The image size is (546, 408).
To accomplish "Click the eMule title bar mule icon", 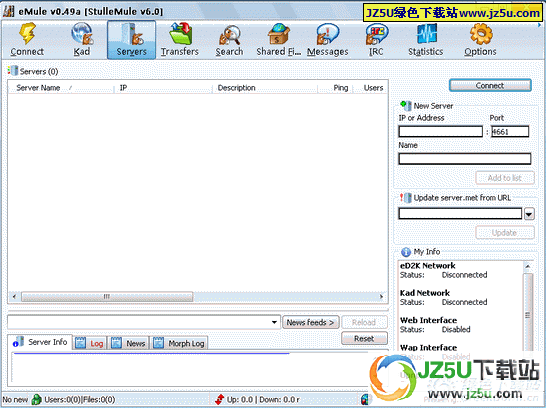I will pyautogui.click(x=9, y=11).
